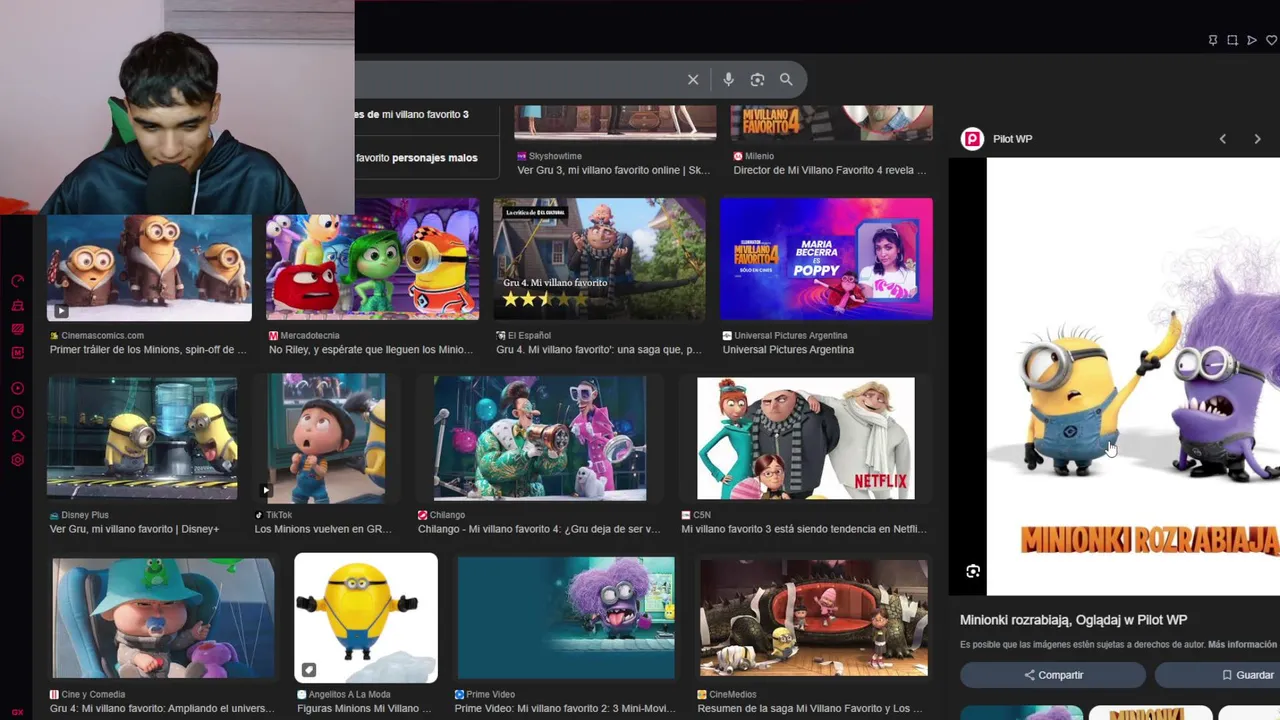1280x720 pixels.
Task: Open TikTok Agnes thumbnail
Action: pos(326,438)
